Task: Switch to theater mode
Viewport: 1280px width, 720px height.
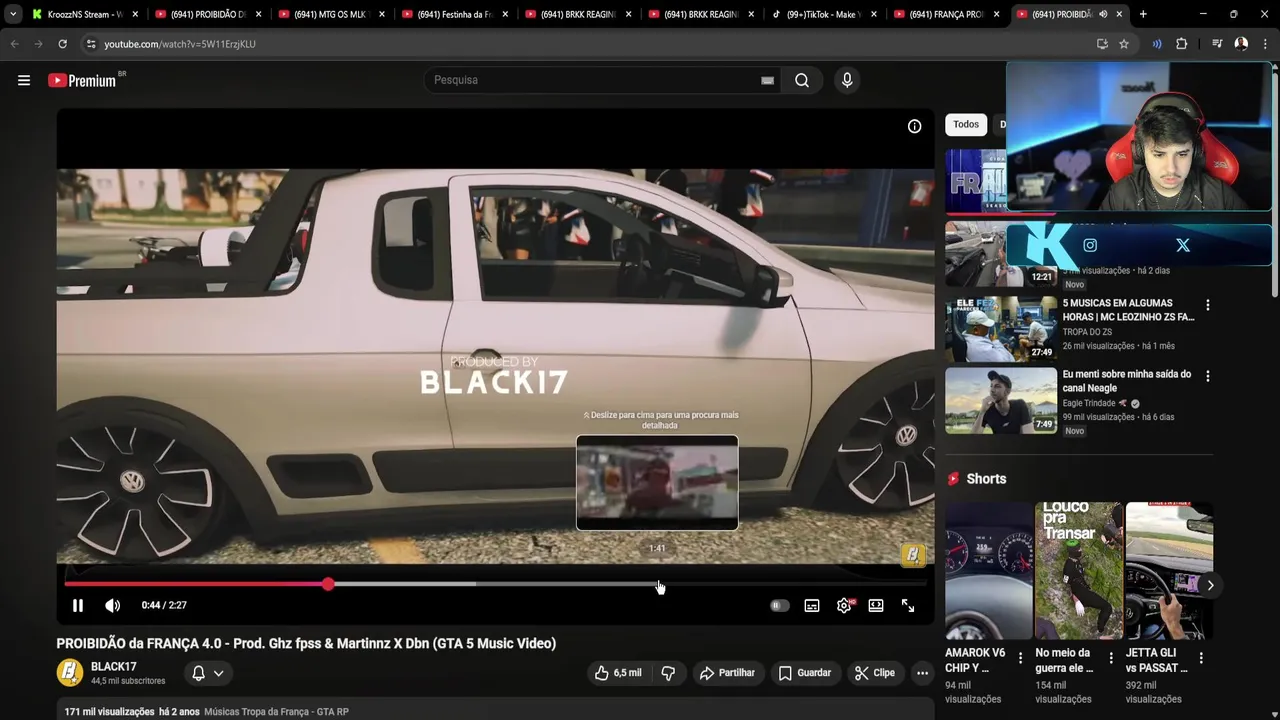Action: pos(876,605)
